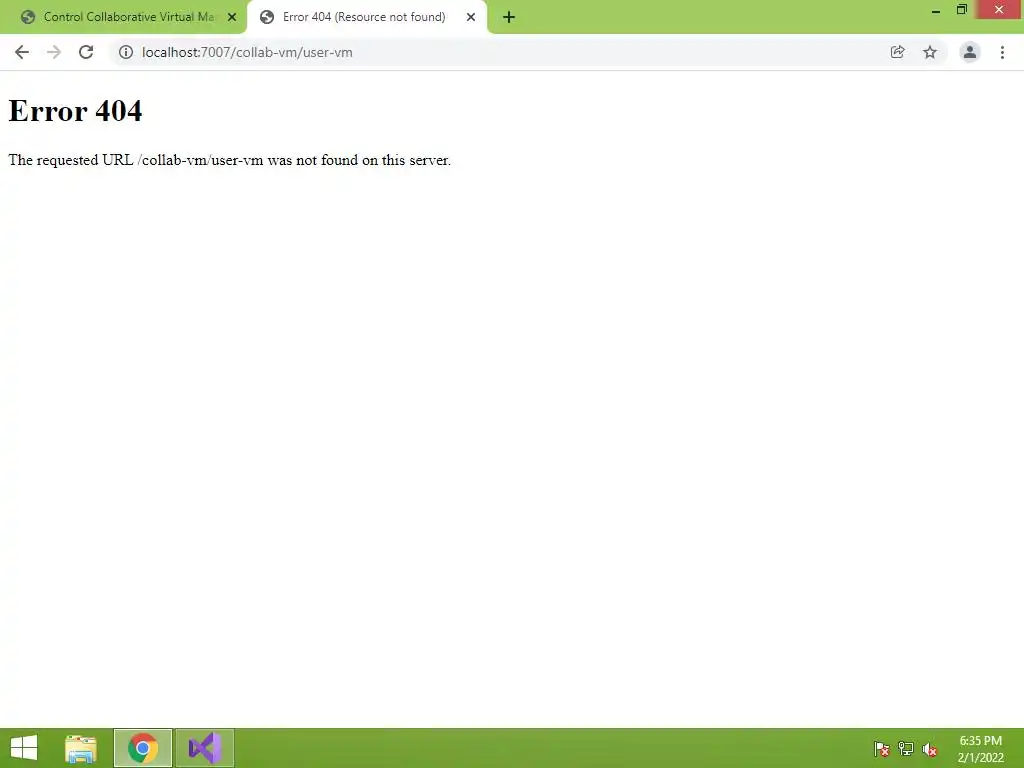Open the Chrome three-dot menu
The image size is (1024, 768).
click(1002, 52)
